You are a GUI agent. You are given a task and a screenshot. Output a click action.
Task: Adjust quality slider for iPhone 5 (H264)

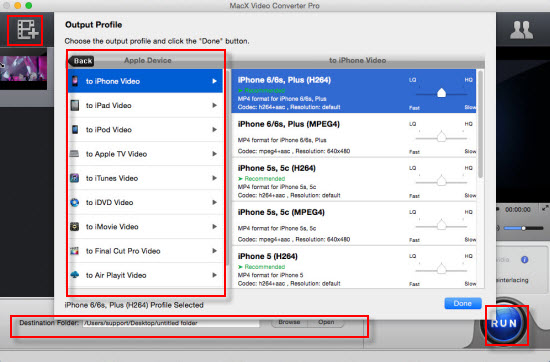pyautogui.click(x=441, y=269)
